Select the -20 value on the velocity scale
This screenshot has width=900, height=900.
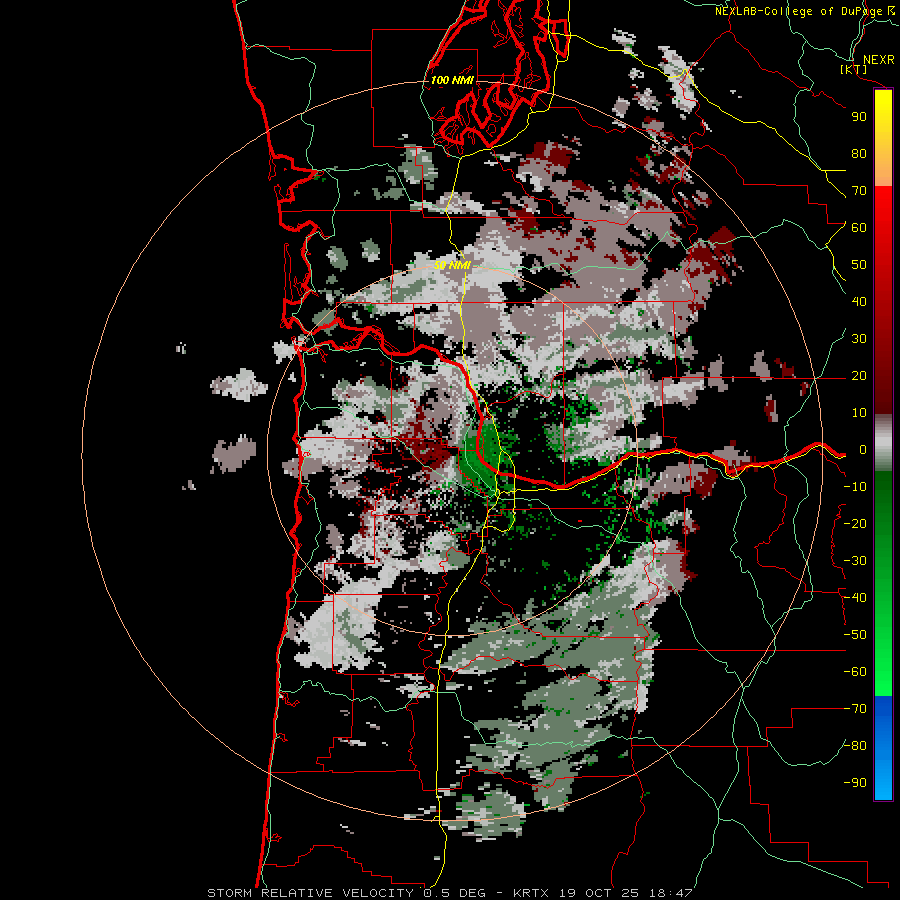pyautogui.click(x=855, y=523)
